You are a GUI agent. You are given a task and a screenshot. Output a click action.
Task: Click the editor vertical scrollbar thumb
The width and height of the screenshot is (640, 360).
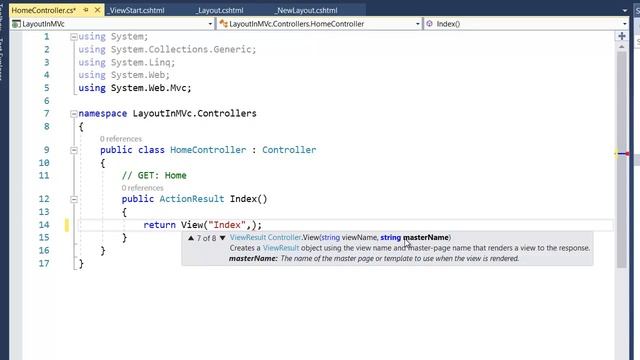point(622,159)
